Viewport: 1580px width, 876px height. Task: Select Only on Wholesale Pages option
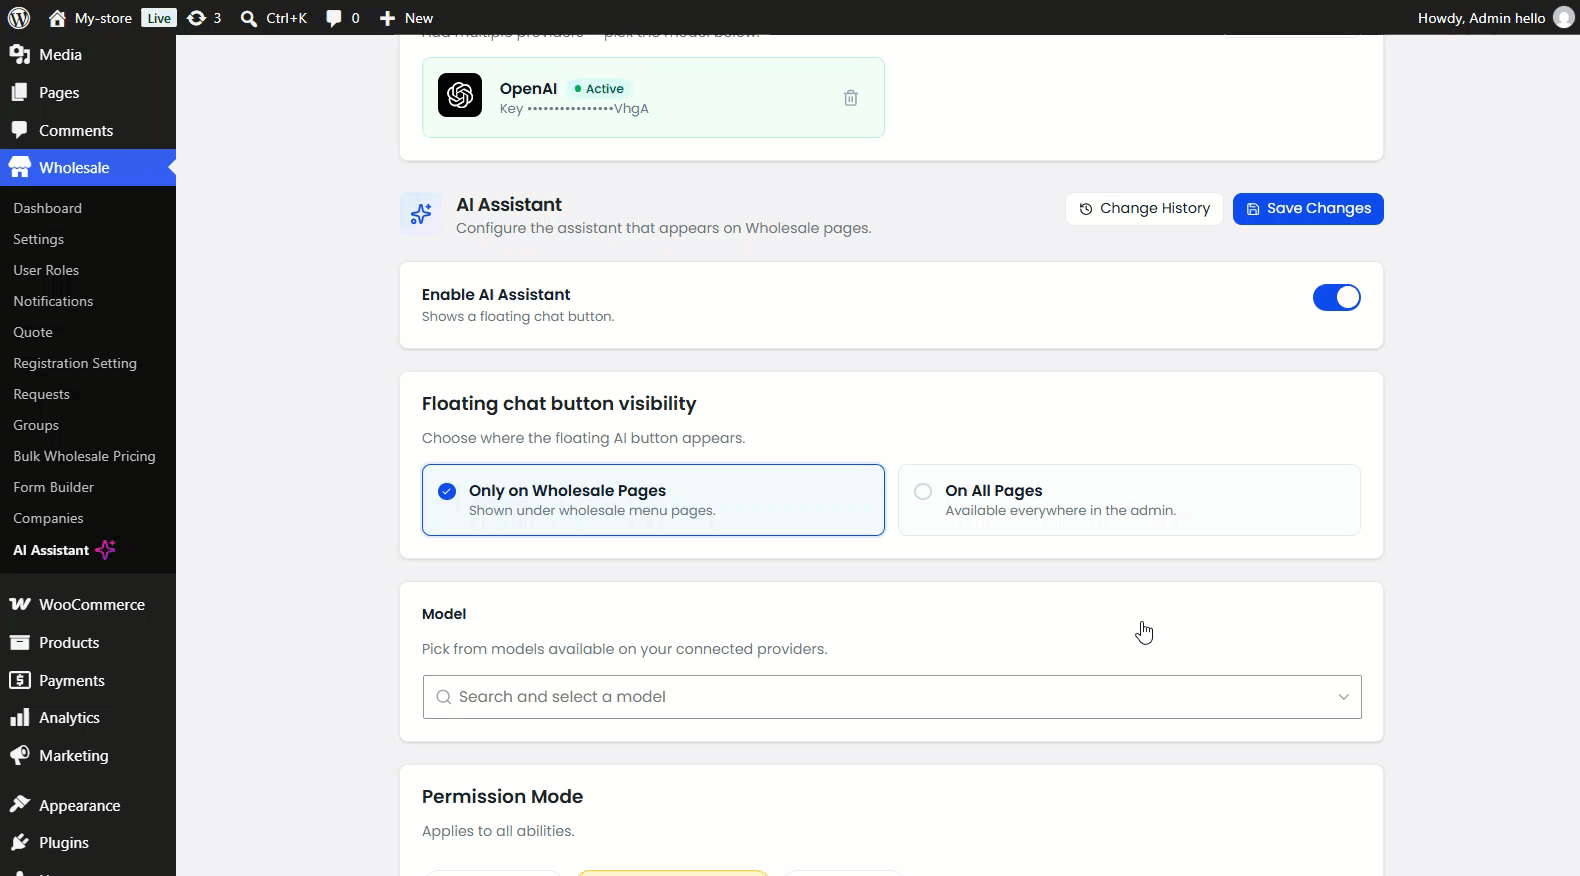tap(653, 500)
